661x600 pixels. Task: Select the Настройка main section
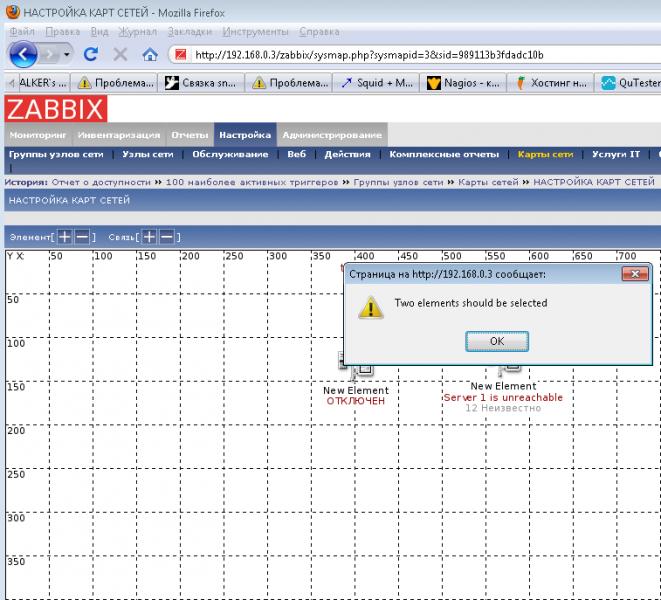point(245,135)
